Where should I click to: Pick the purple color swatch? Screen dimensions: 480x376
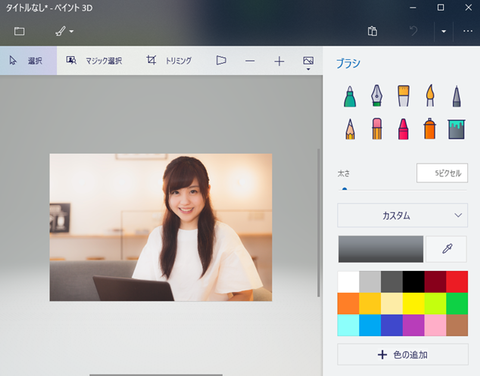[413, 325]
